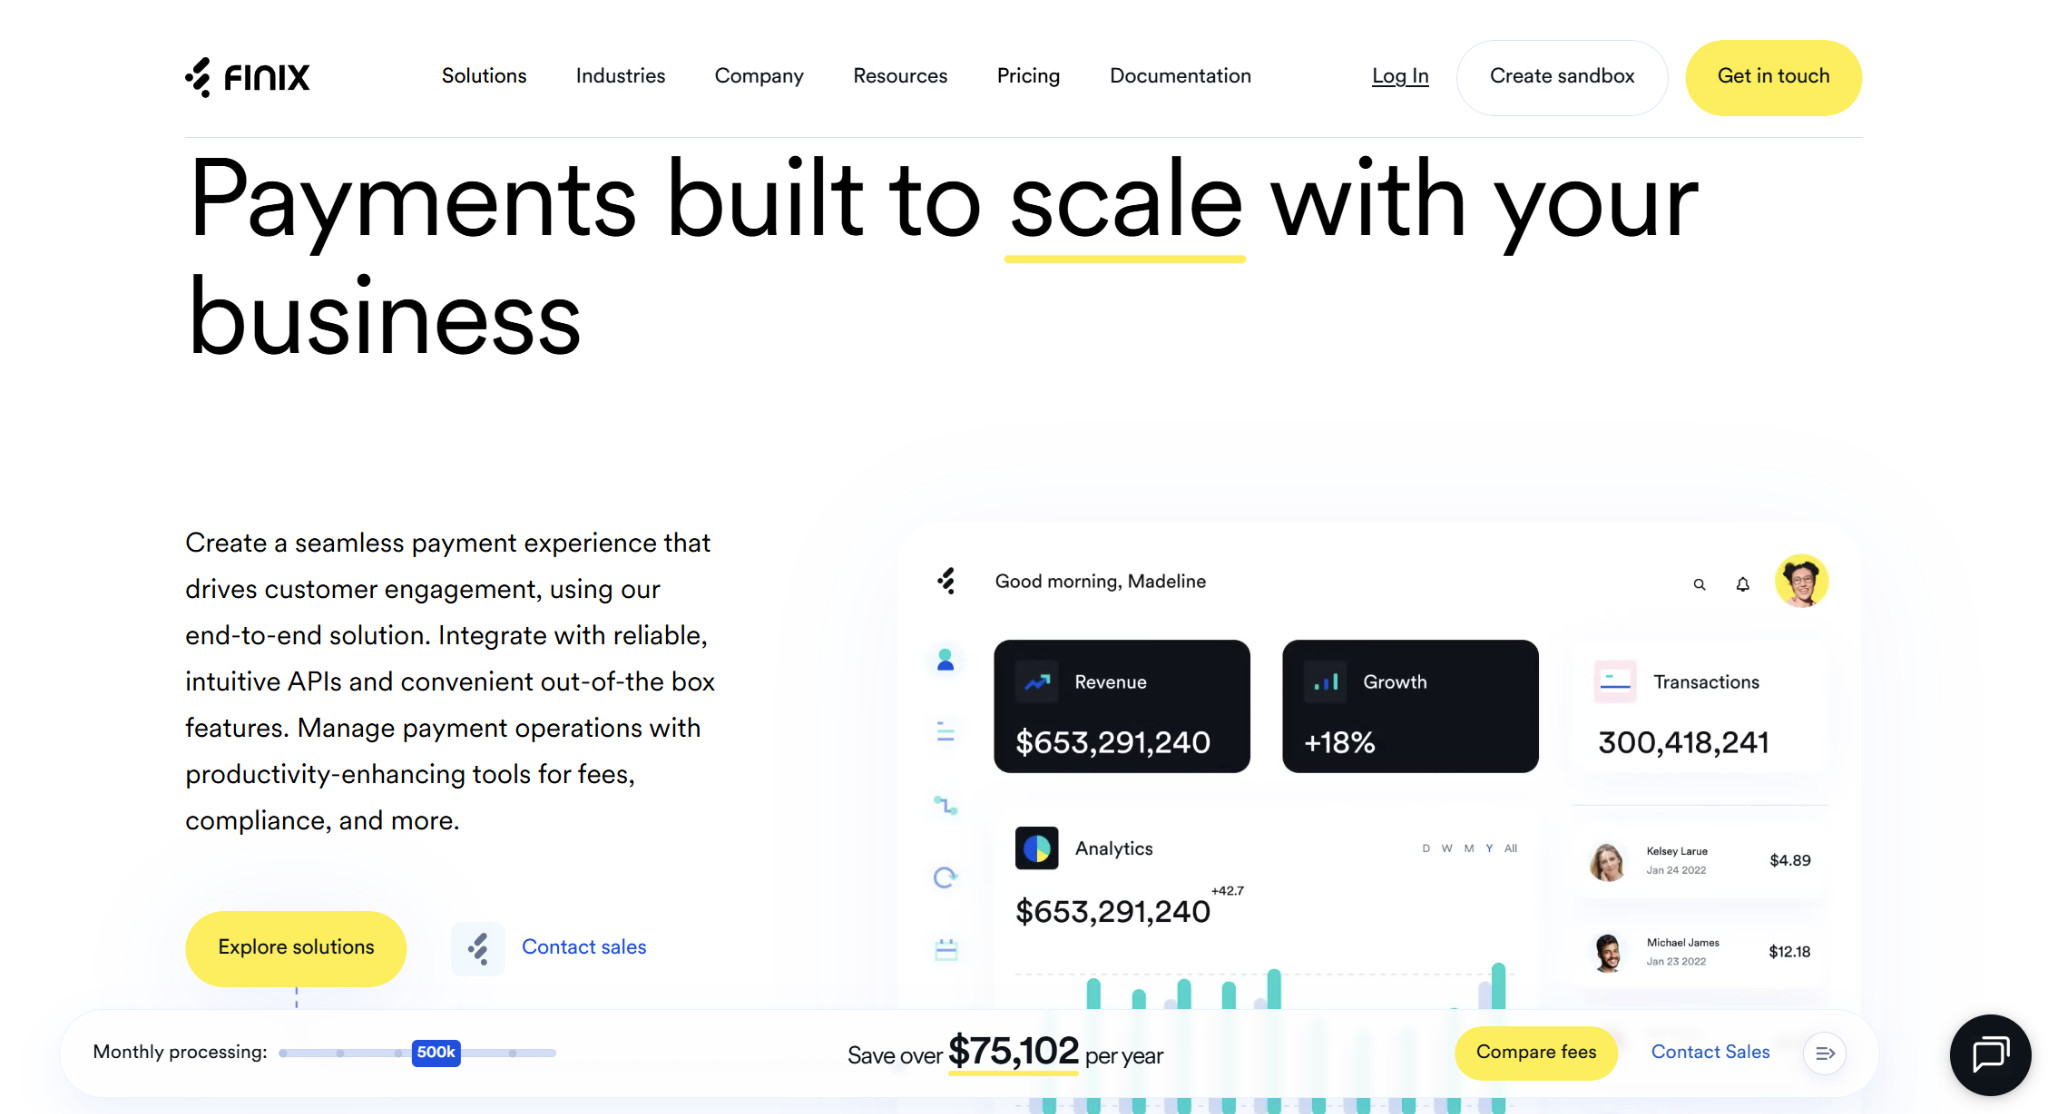
Task: Click the Revenue trend arrow icon
Action: click(1037, 682)
